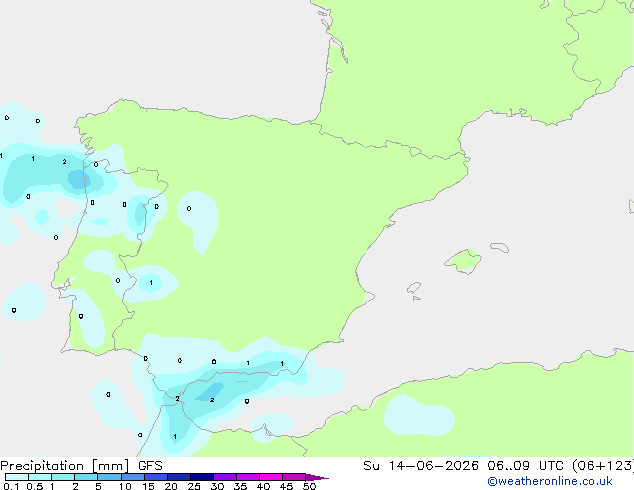Pick the 5–10 mm legend color swatch

tap(109, 477)
